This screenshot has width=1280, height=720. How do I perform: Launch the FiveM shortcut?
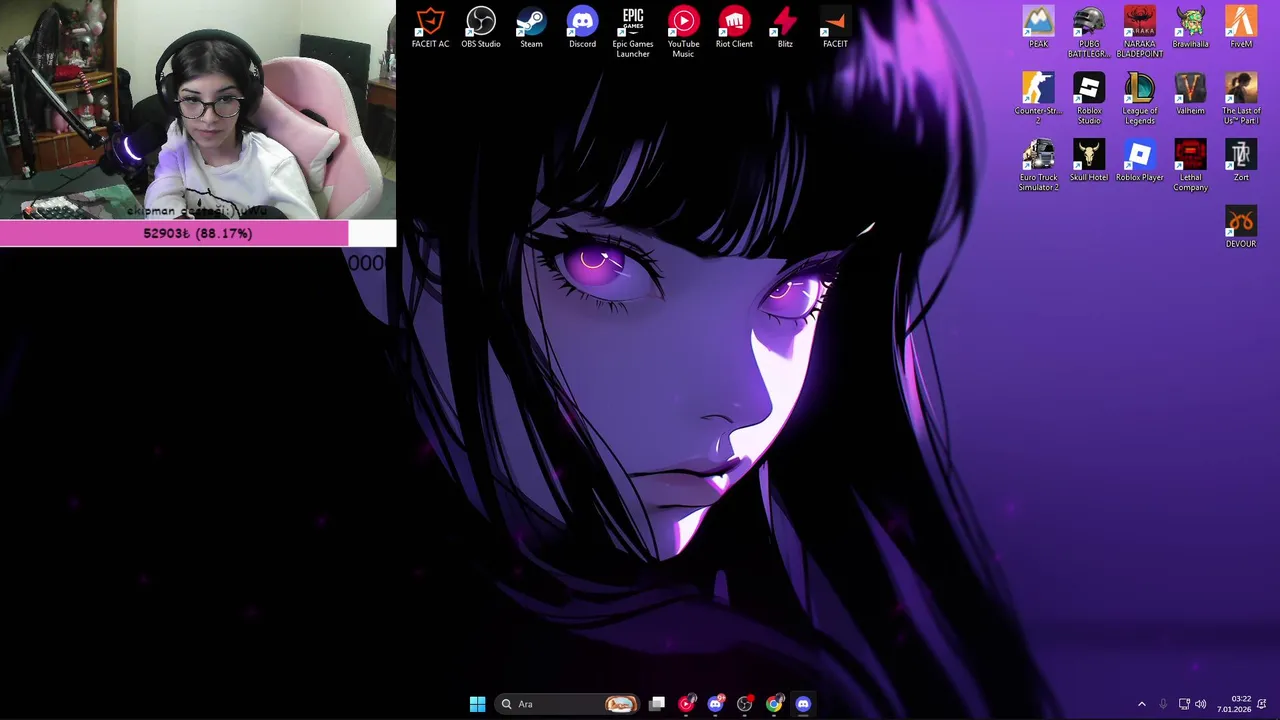[x=1241, y=28]
